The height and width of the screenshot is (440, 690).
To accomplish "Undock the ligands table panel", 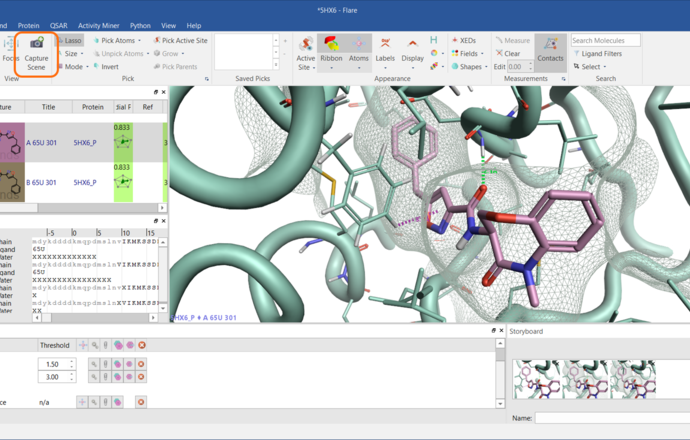I will tap(156, 92).
